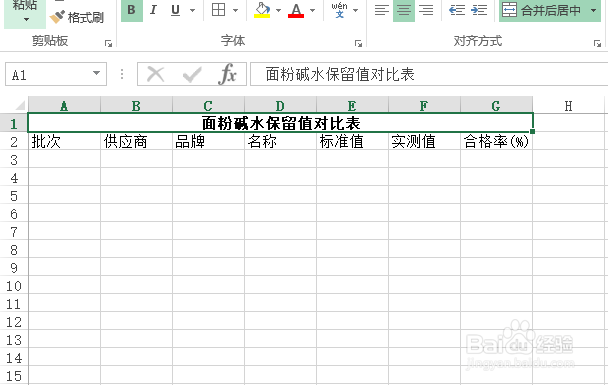
Task: Click formula bar expand dots handle
Action: tap(122, 74)
